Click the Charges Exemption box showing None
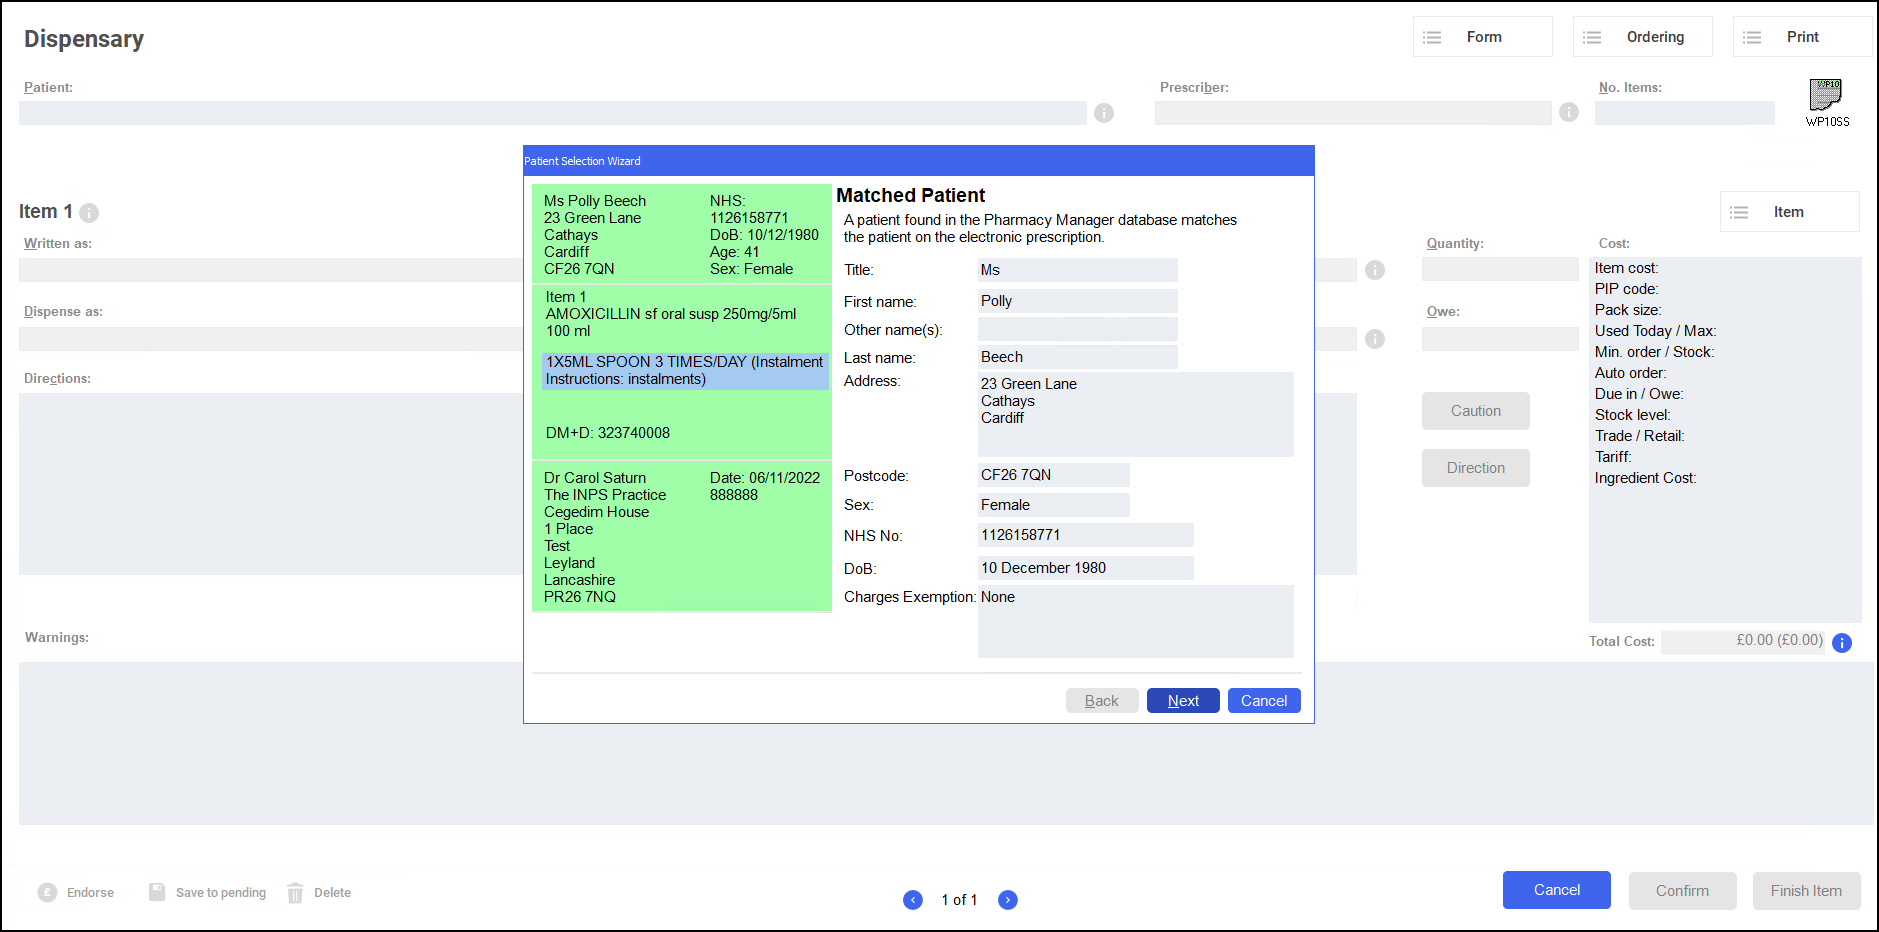This screenshot has width=1879, height=932. tap(1136, 621)
